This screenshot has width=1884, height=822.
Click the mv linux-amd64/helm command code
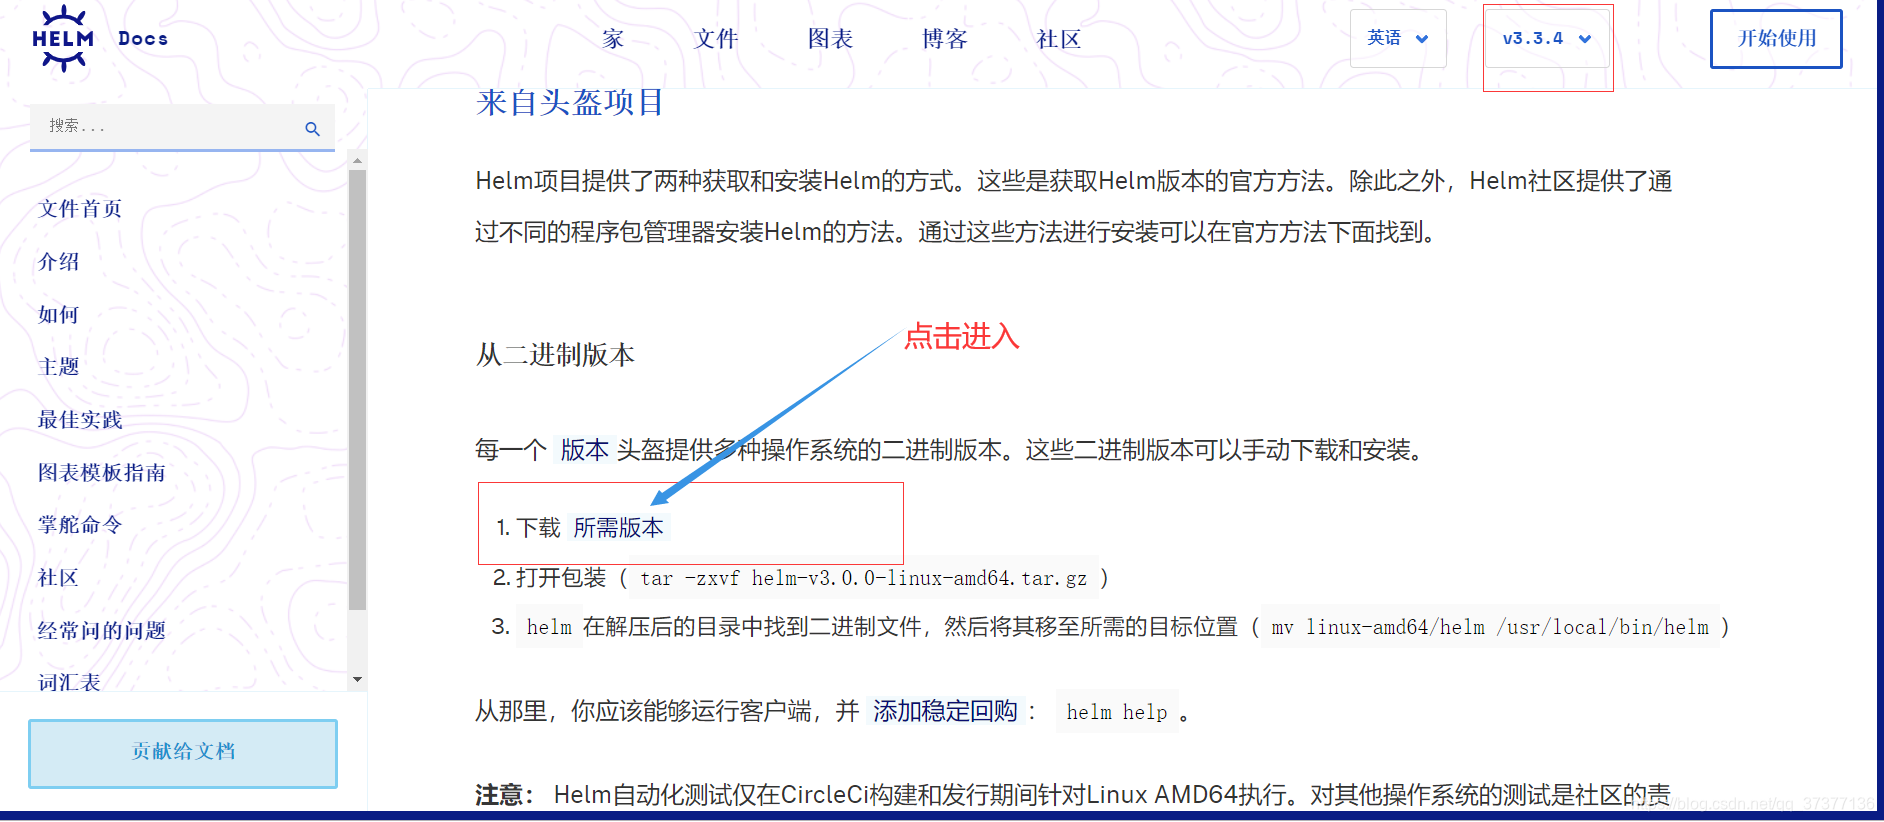(x=1490, y=627)
